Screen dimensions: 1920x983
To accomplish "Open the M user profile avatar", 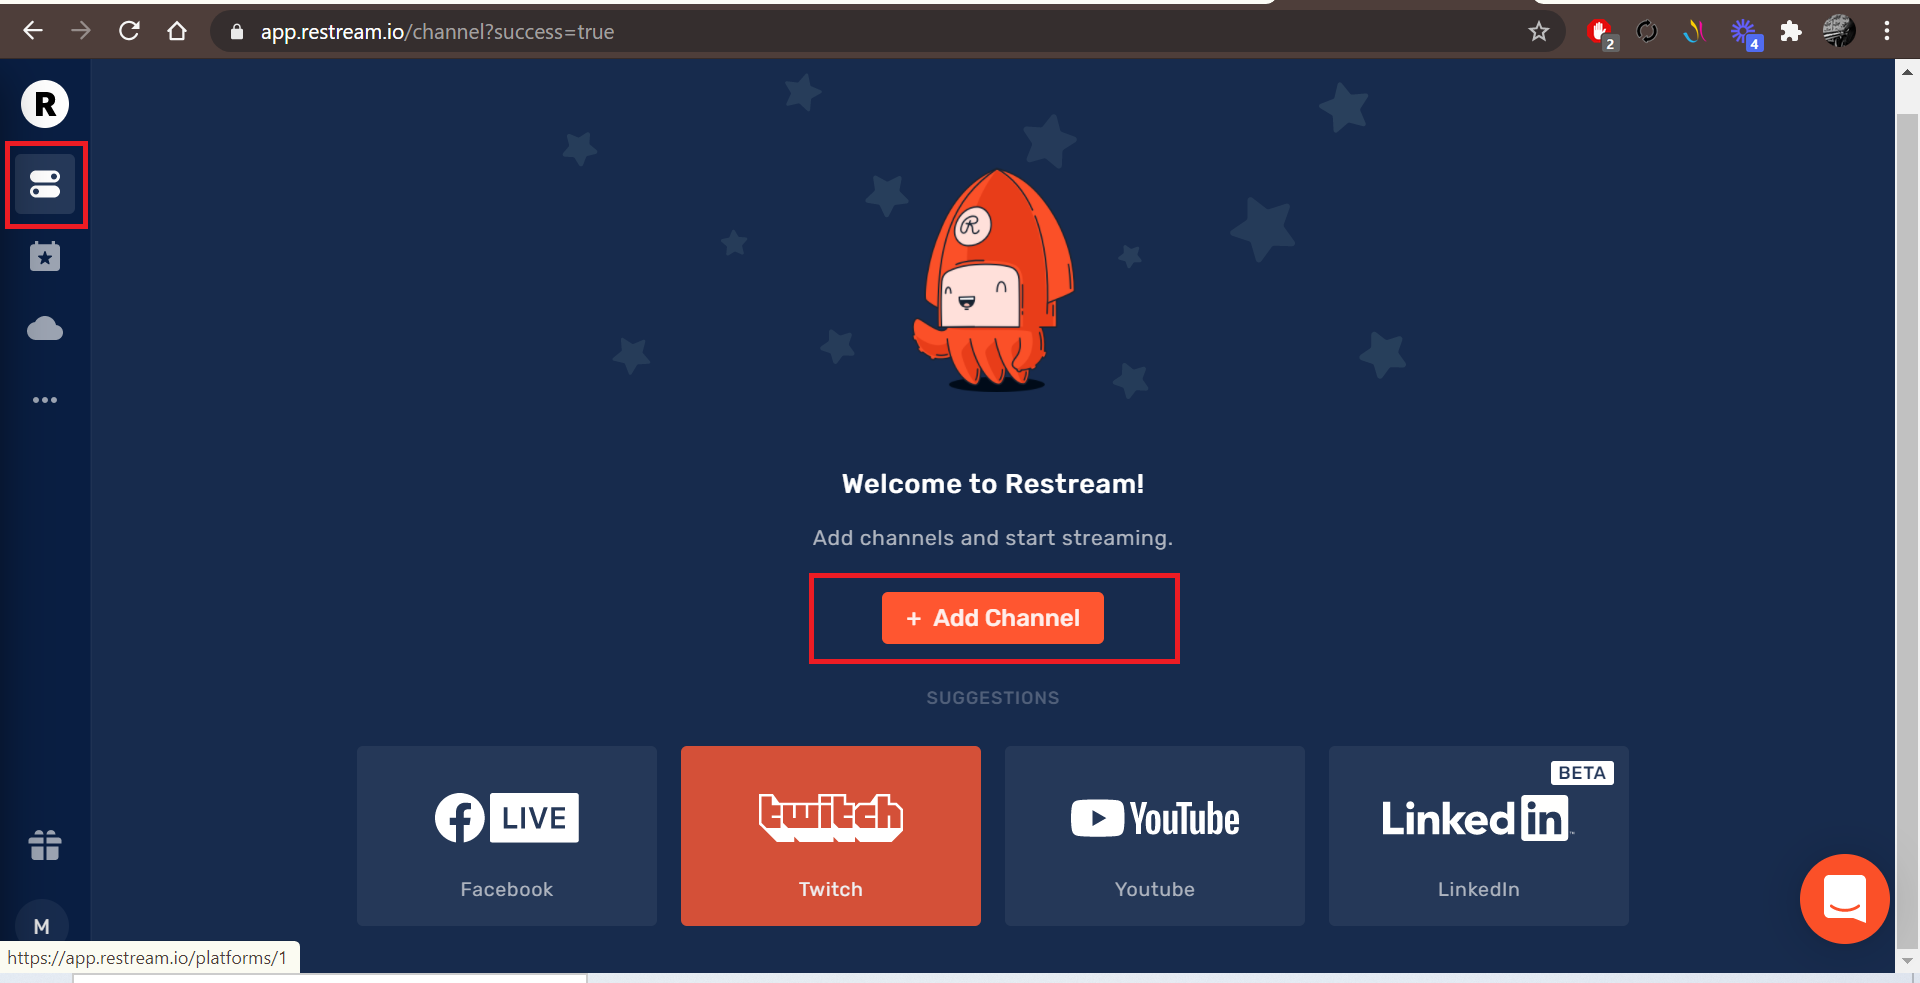I will click(42, 926).
